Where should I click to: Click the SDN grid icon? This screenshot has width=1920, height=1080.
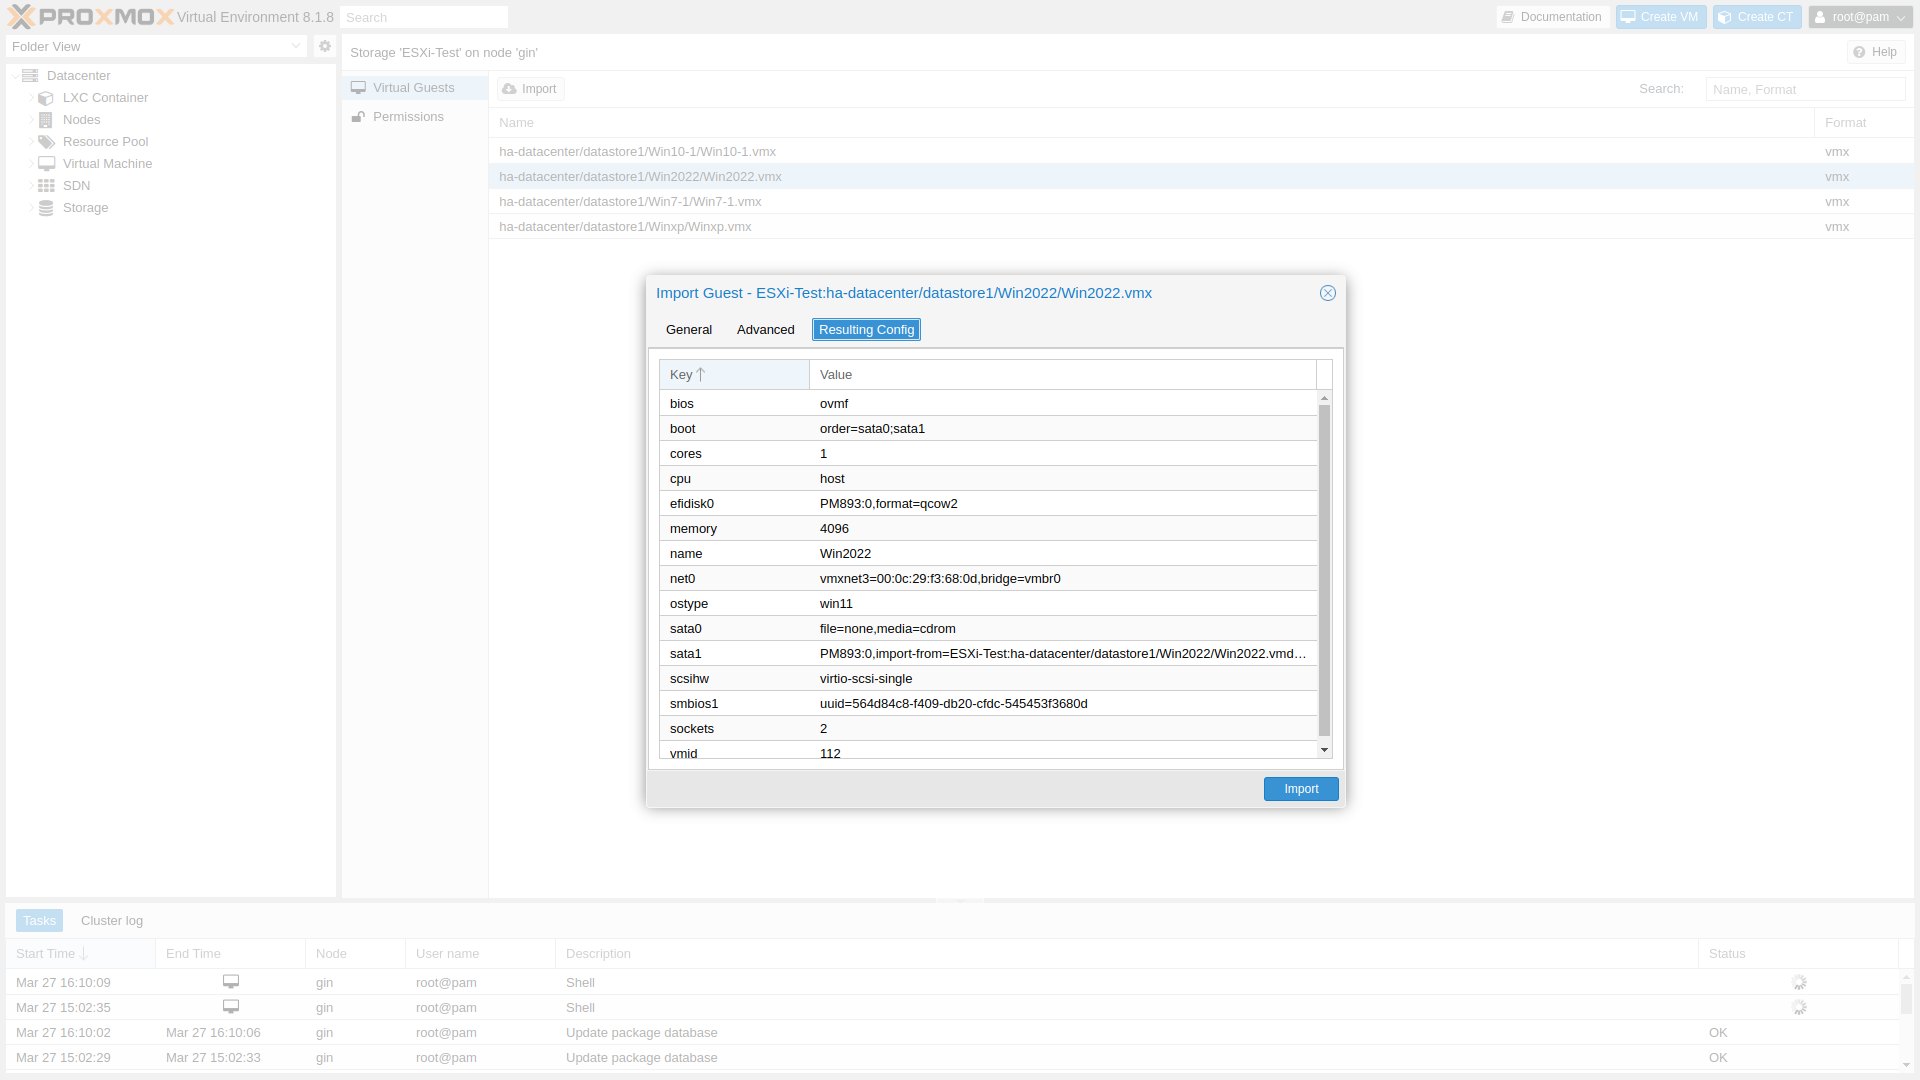coord(46,186)
